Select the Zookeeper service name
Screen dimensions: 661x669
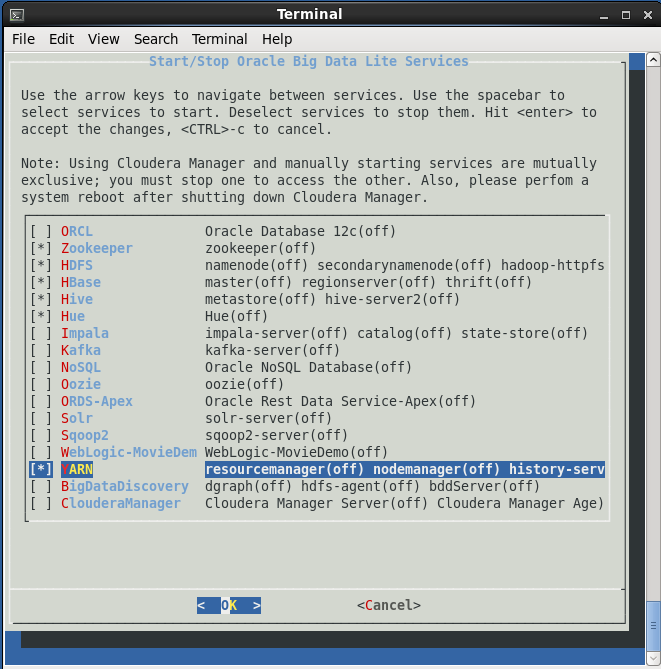pyautogui.click(x=97, y=248)
